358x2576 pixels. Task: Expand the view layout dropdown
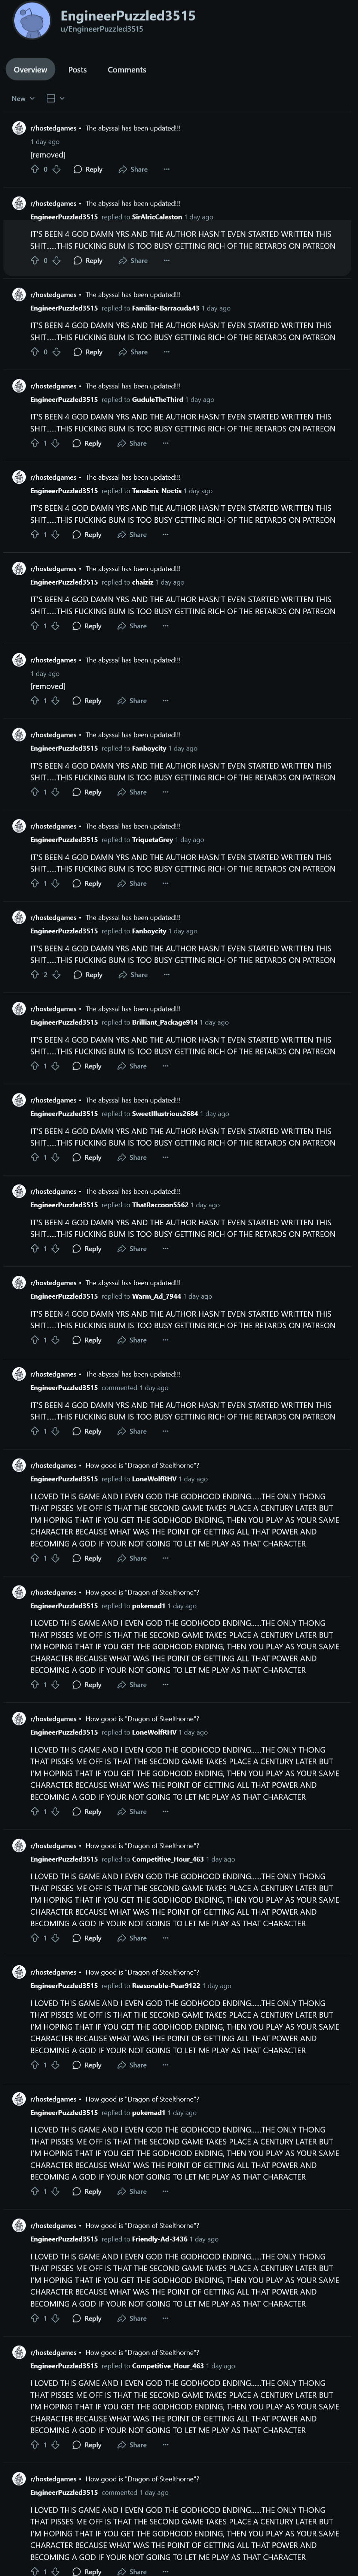(55, 98)
